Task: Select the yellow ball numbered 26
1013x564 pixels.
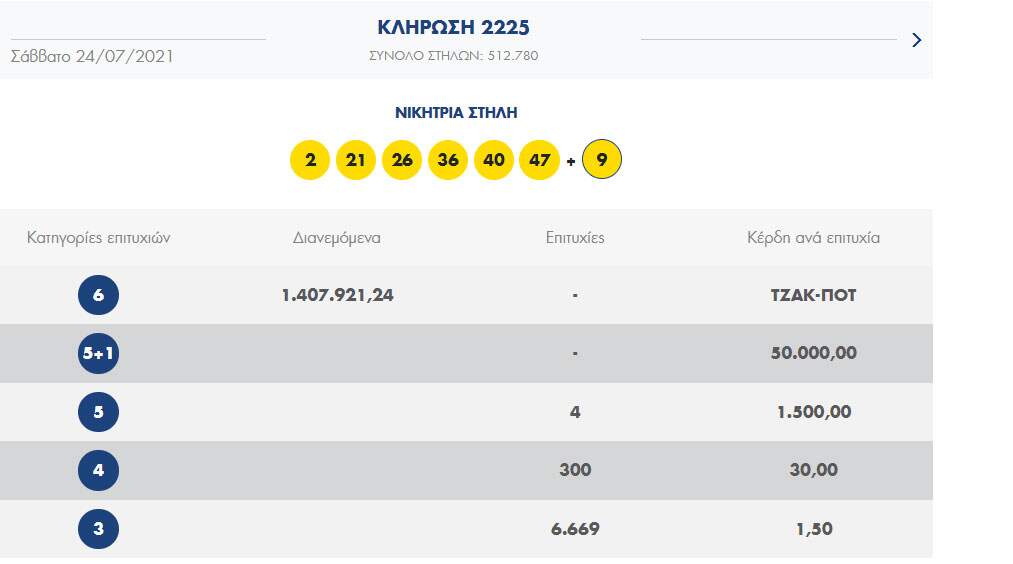Action: coord(402,160)
